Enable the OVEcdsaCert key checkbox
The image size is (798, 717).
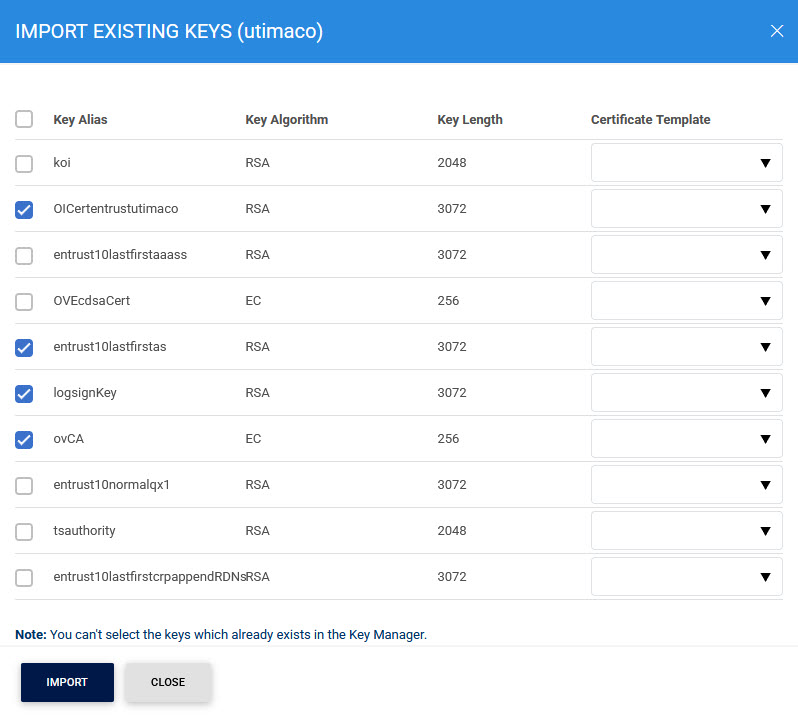pyautogui.click(x=24, y=301)
